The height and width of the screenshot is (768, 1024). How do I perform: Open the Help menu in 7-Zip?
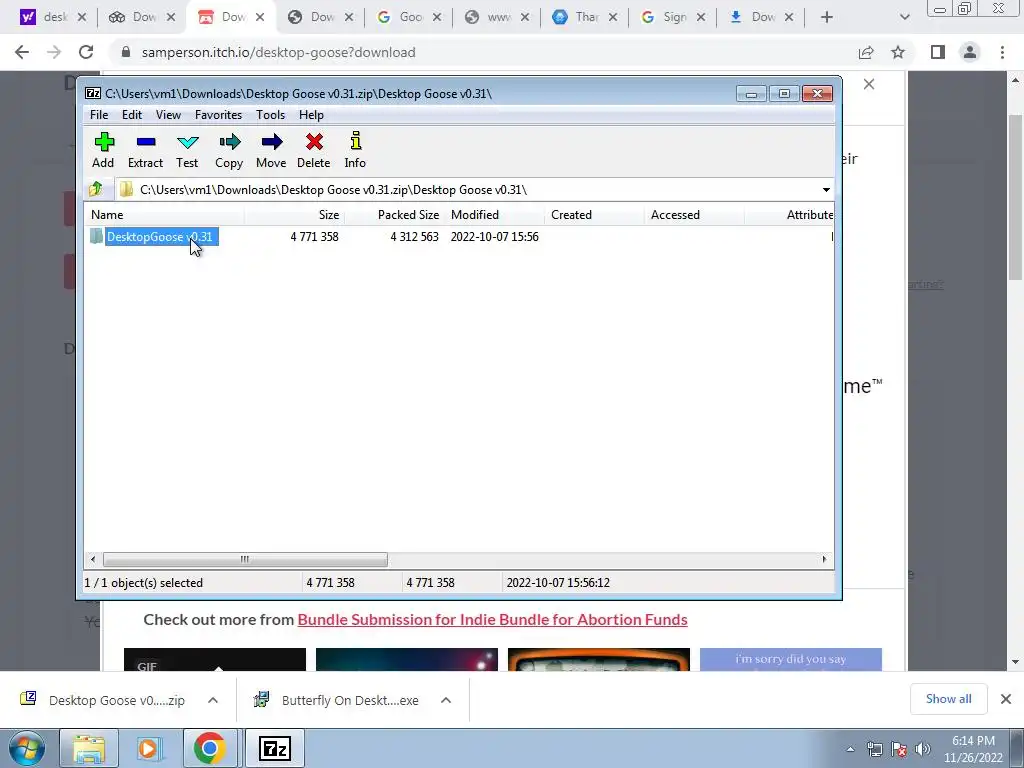pos(312,115)
